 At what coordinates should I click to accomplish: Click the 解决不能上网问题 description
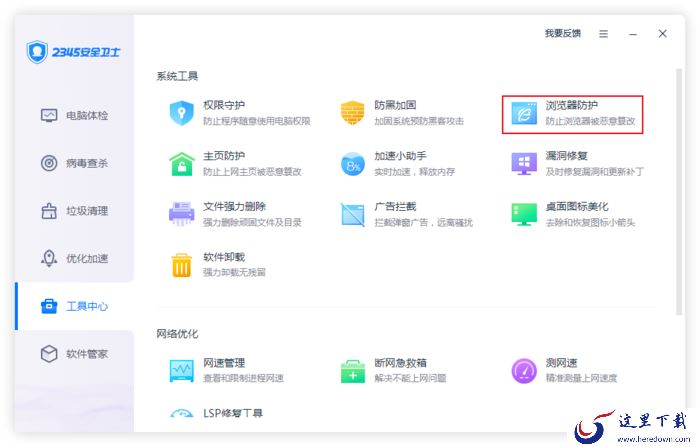(x=410, y=378)
